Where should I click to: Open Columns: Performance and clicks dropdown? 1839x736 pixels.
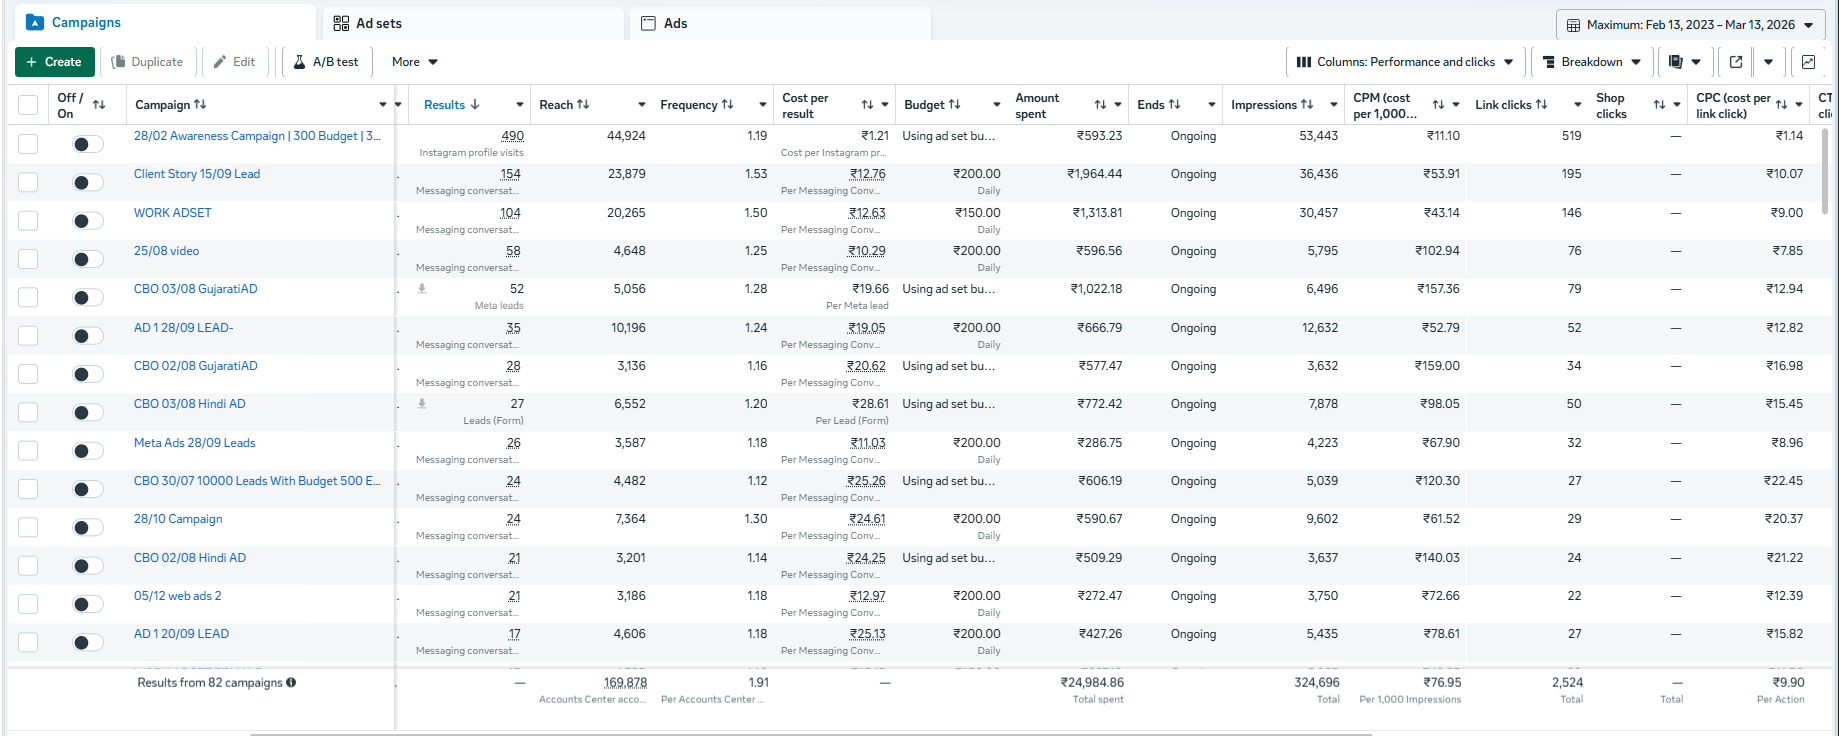click(x=1404, y=62)
